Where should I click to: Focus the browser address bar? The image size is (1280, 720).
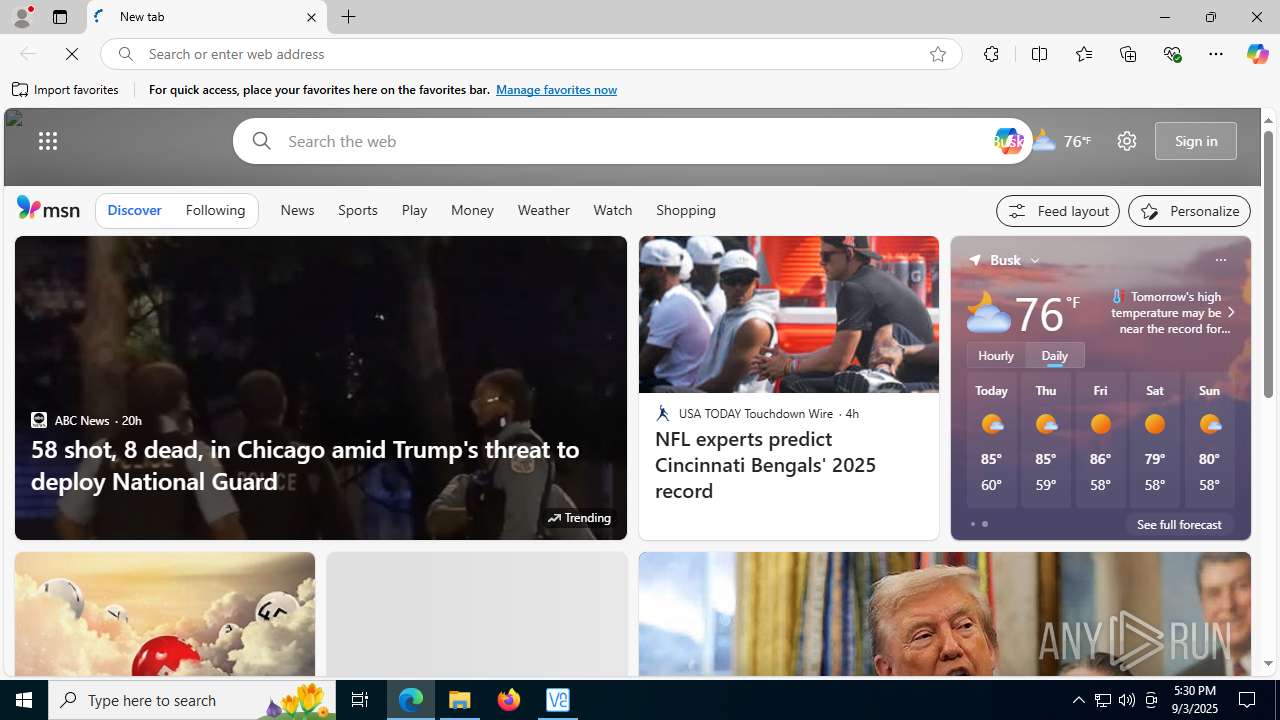click(530, 54)
